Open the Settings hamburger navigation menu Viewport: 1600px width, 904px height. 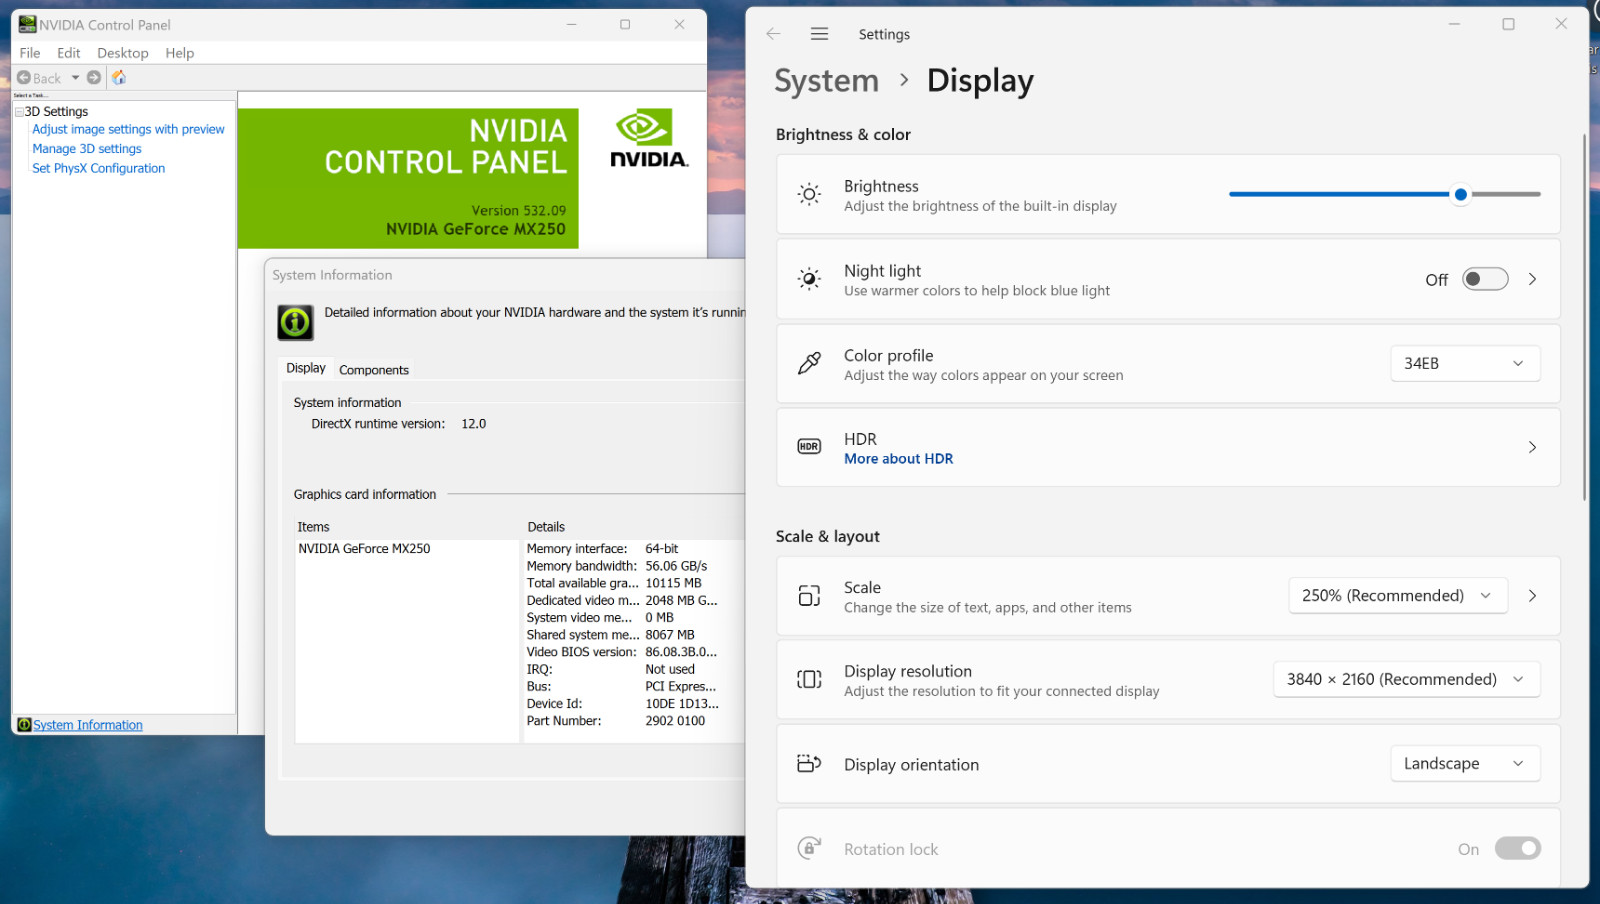pos(819,34)
